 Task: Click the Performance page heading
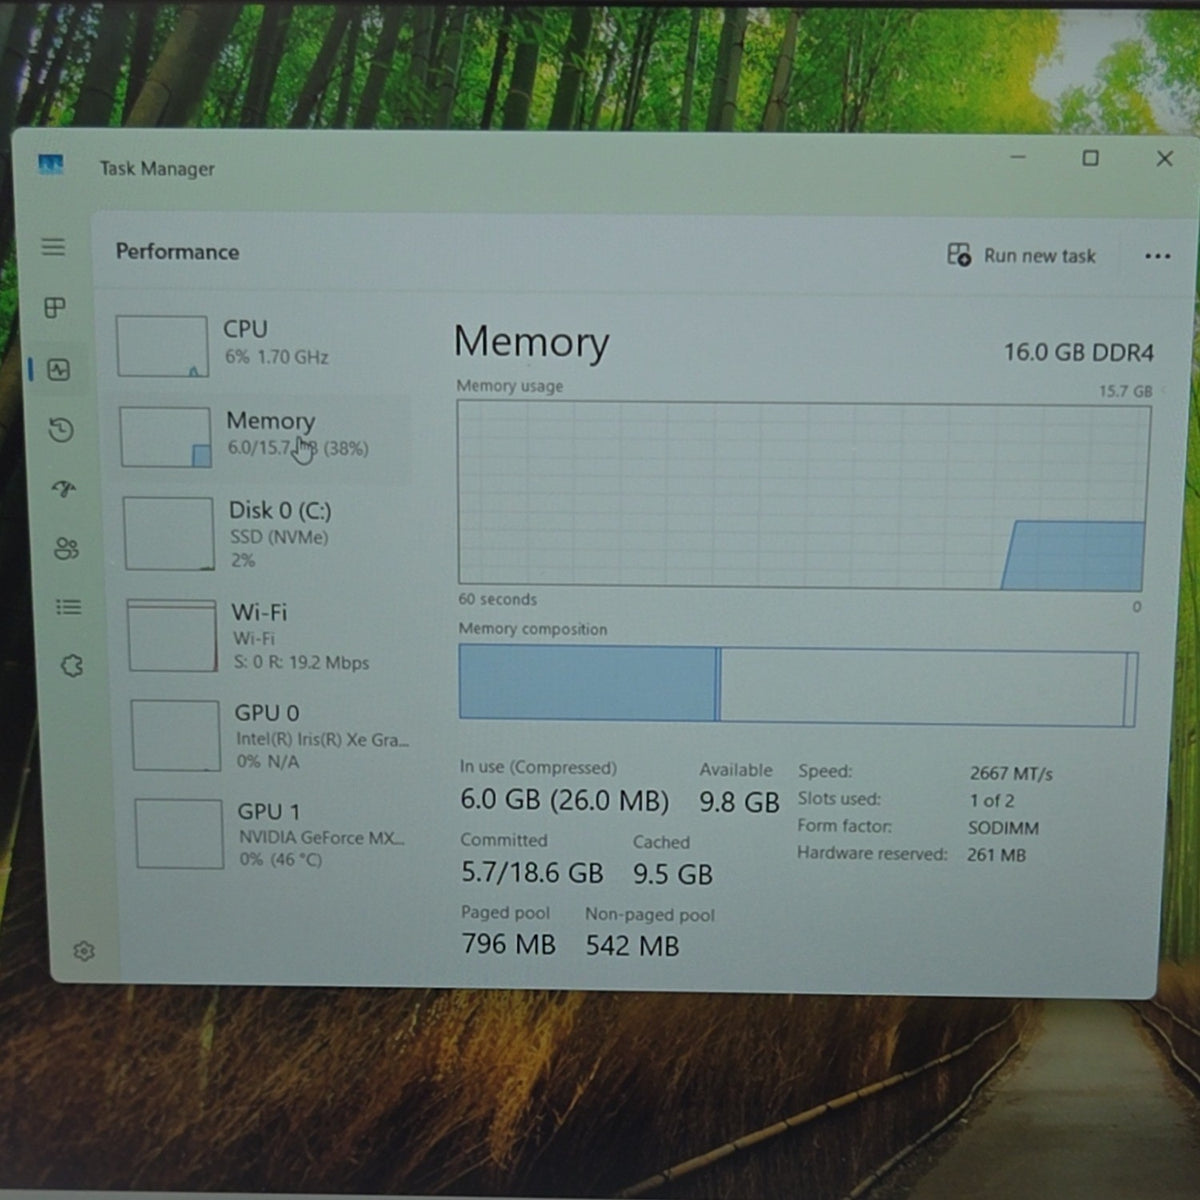pos(177,252)
